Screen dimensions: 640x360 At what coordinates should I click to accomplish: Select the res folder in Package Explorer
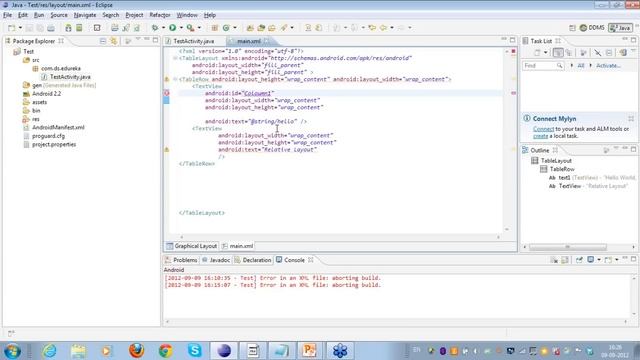(x=32, y=119)
